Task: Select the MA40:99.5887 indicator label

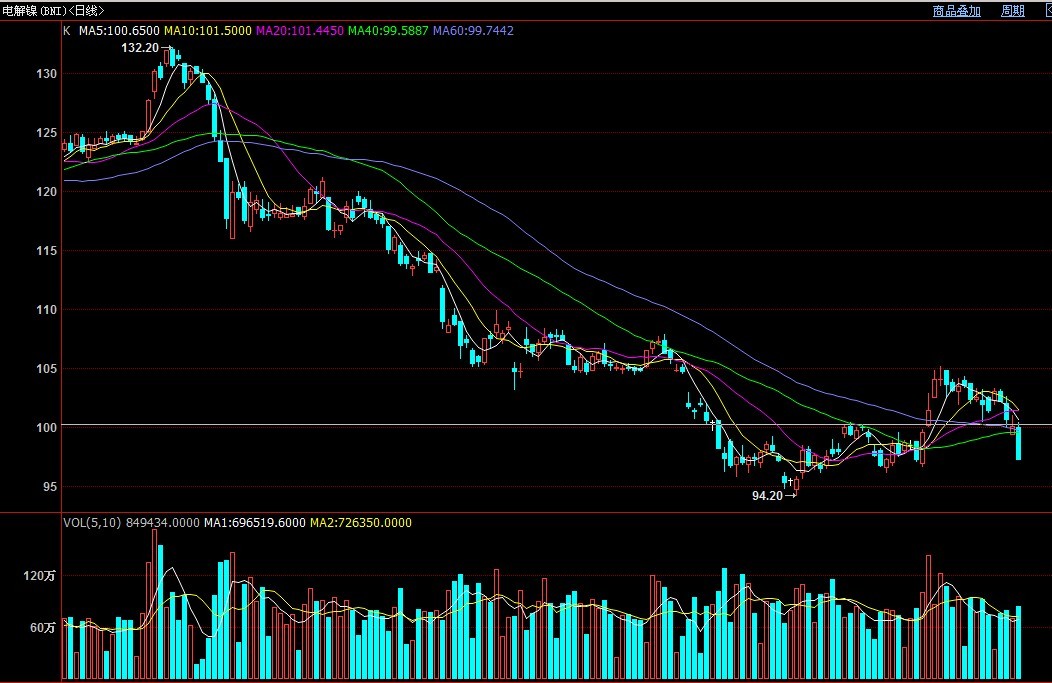Action: (388, 31)
